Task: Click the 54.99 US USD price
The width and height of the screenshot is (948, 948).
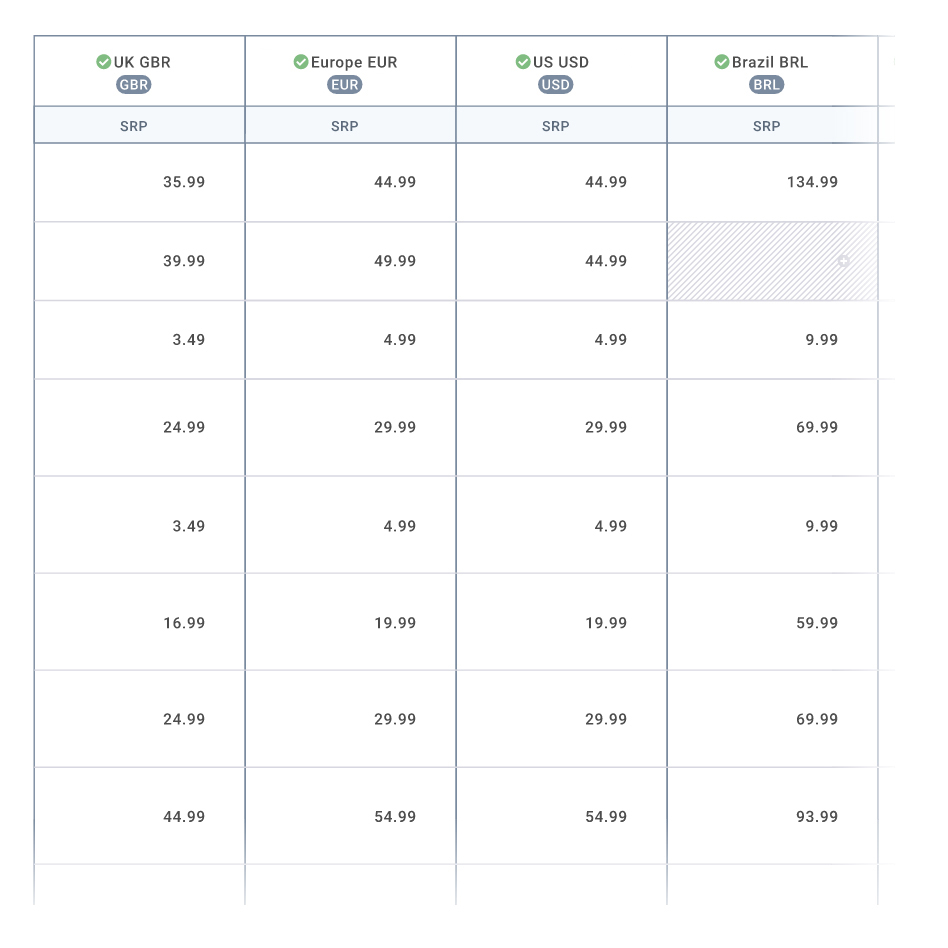Action: click(561, 815)
